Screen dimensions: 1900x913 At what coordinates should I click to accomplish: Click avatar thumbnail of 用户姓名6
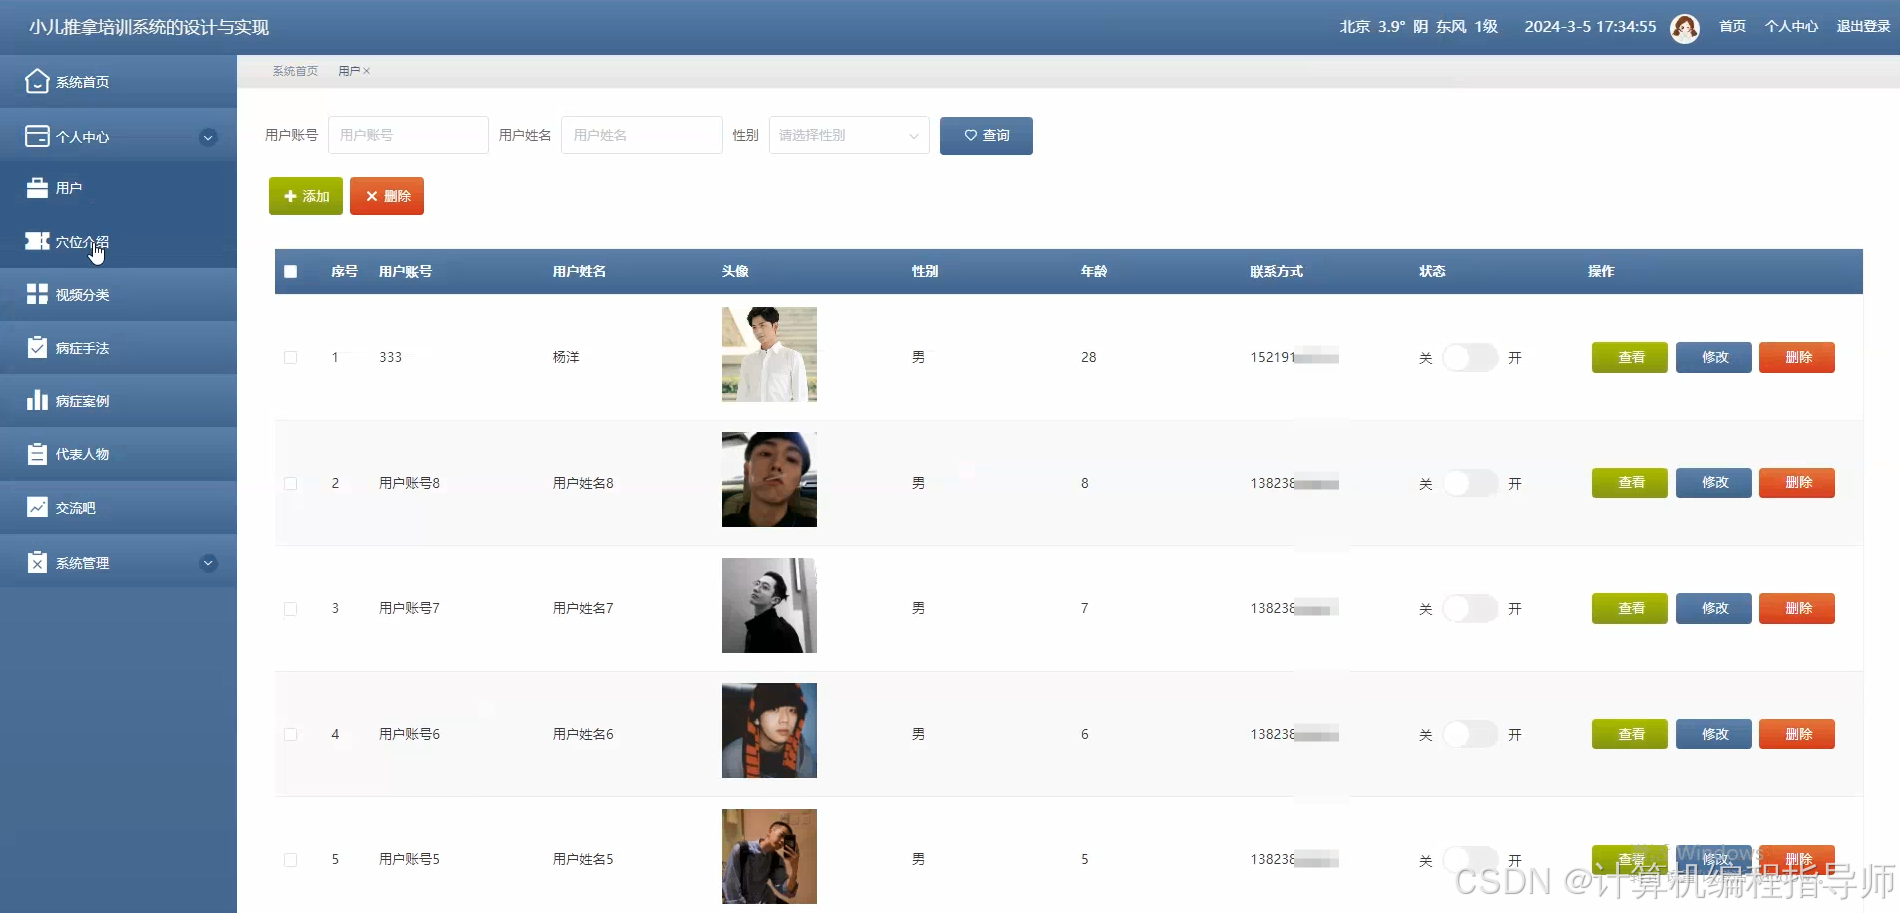tap(769, 731)
